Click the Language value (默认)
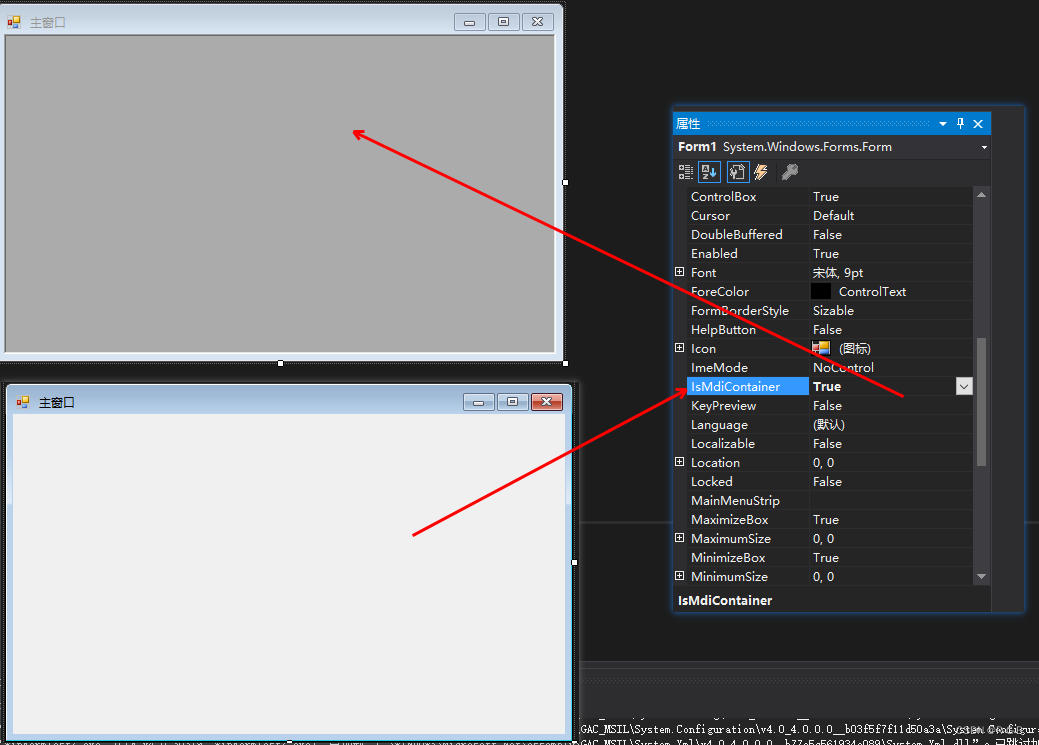This screenshot has height=745, width=1039. pos(829,425)
